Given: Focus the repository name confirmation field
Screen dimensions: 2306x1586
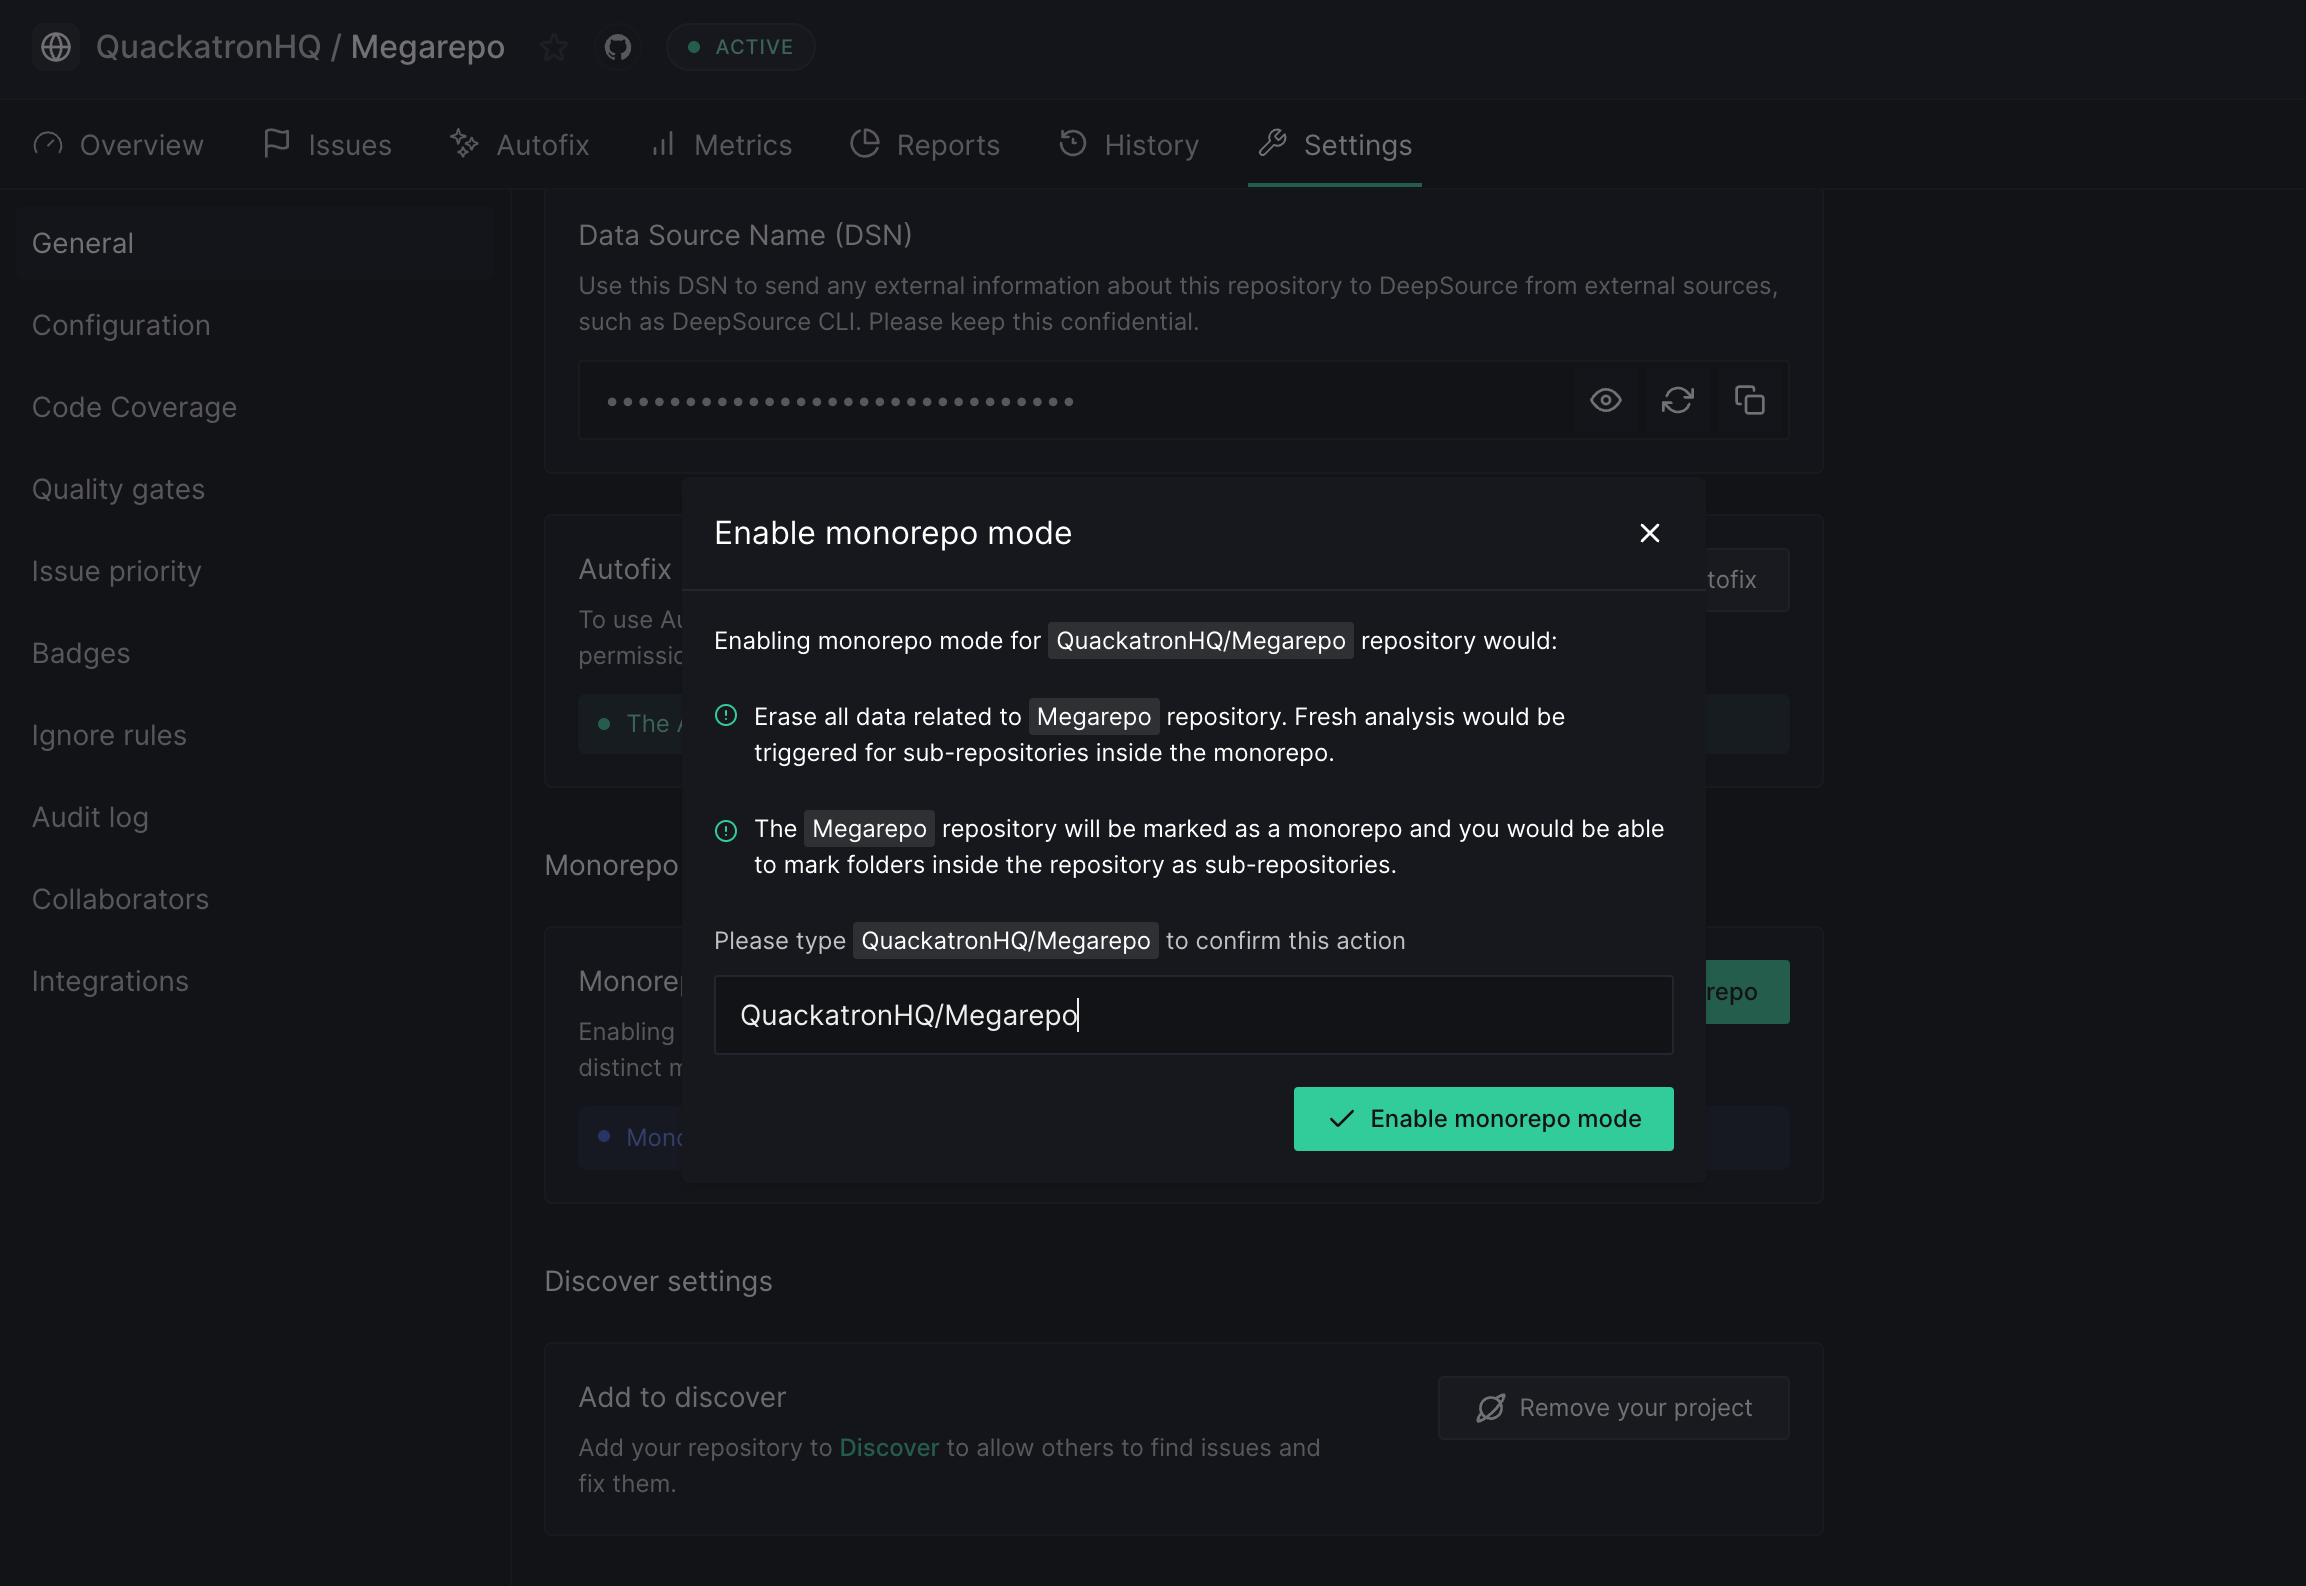Looking at the screenshot, I should [x=1193, y=1015].
